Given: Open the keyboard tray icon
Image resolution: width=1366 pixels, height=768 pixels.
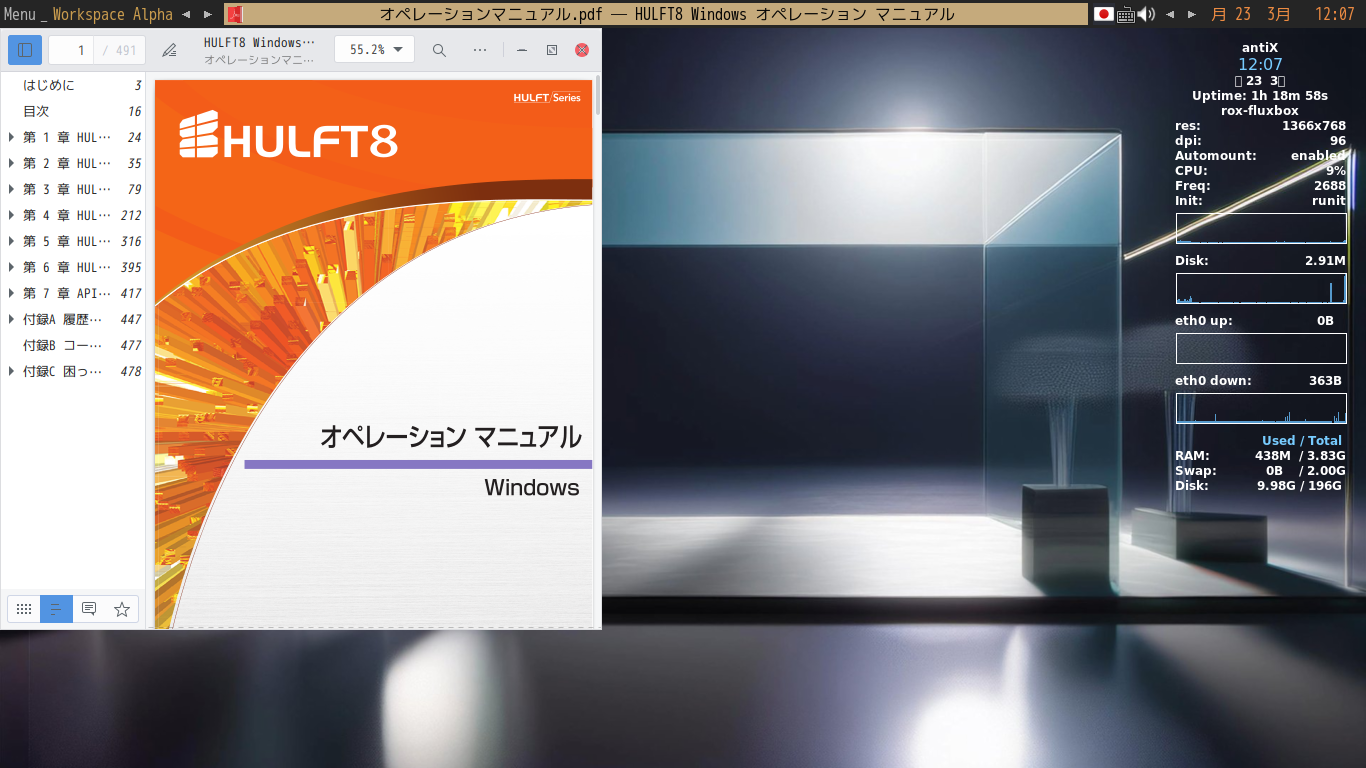Looking at the screenshot, I should (1126, 14).
